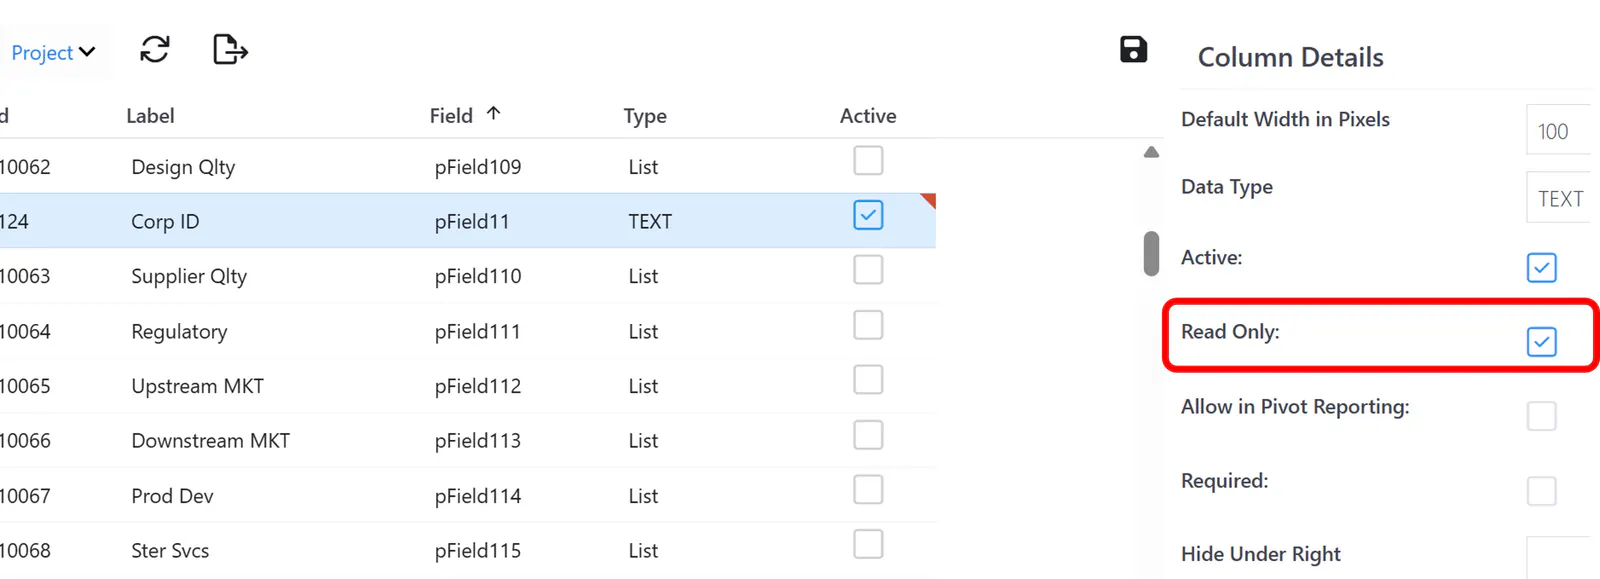1600x579 pixels.
Task: Sort table by Label column header
Action: [150, 116]
